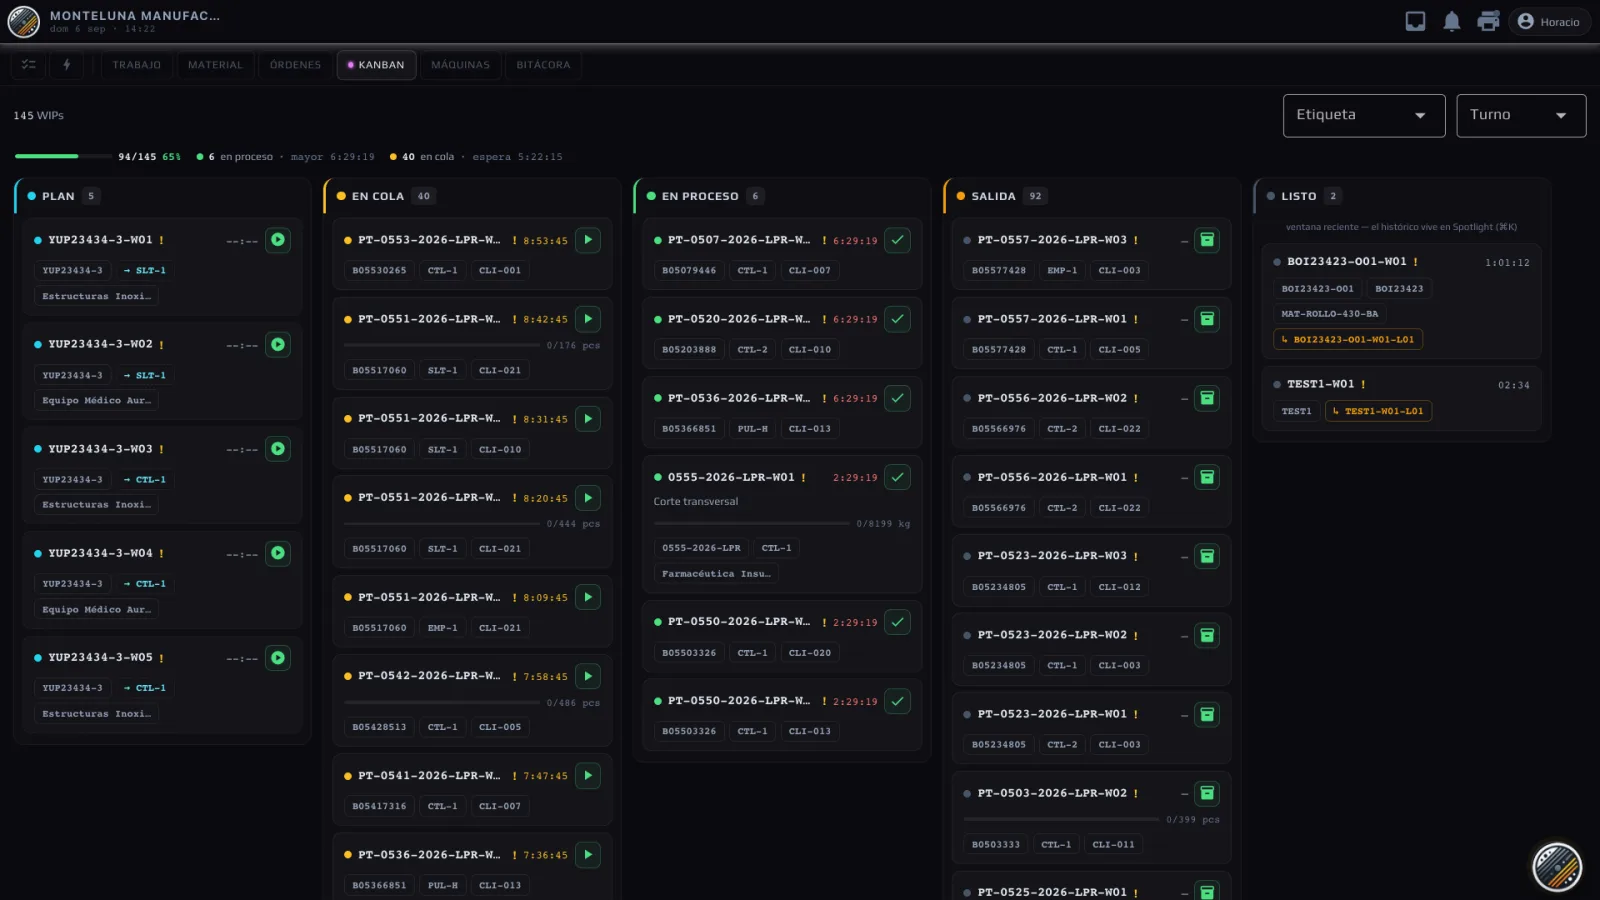
Task: Open the Turno dropdown
Action: [1521, 115]
